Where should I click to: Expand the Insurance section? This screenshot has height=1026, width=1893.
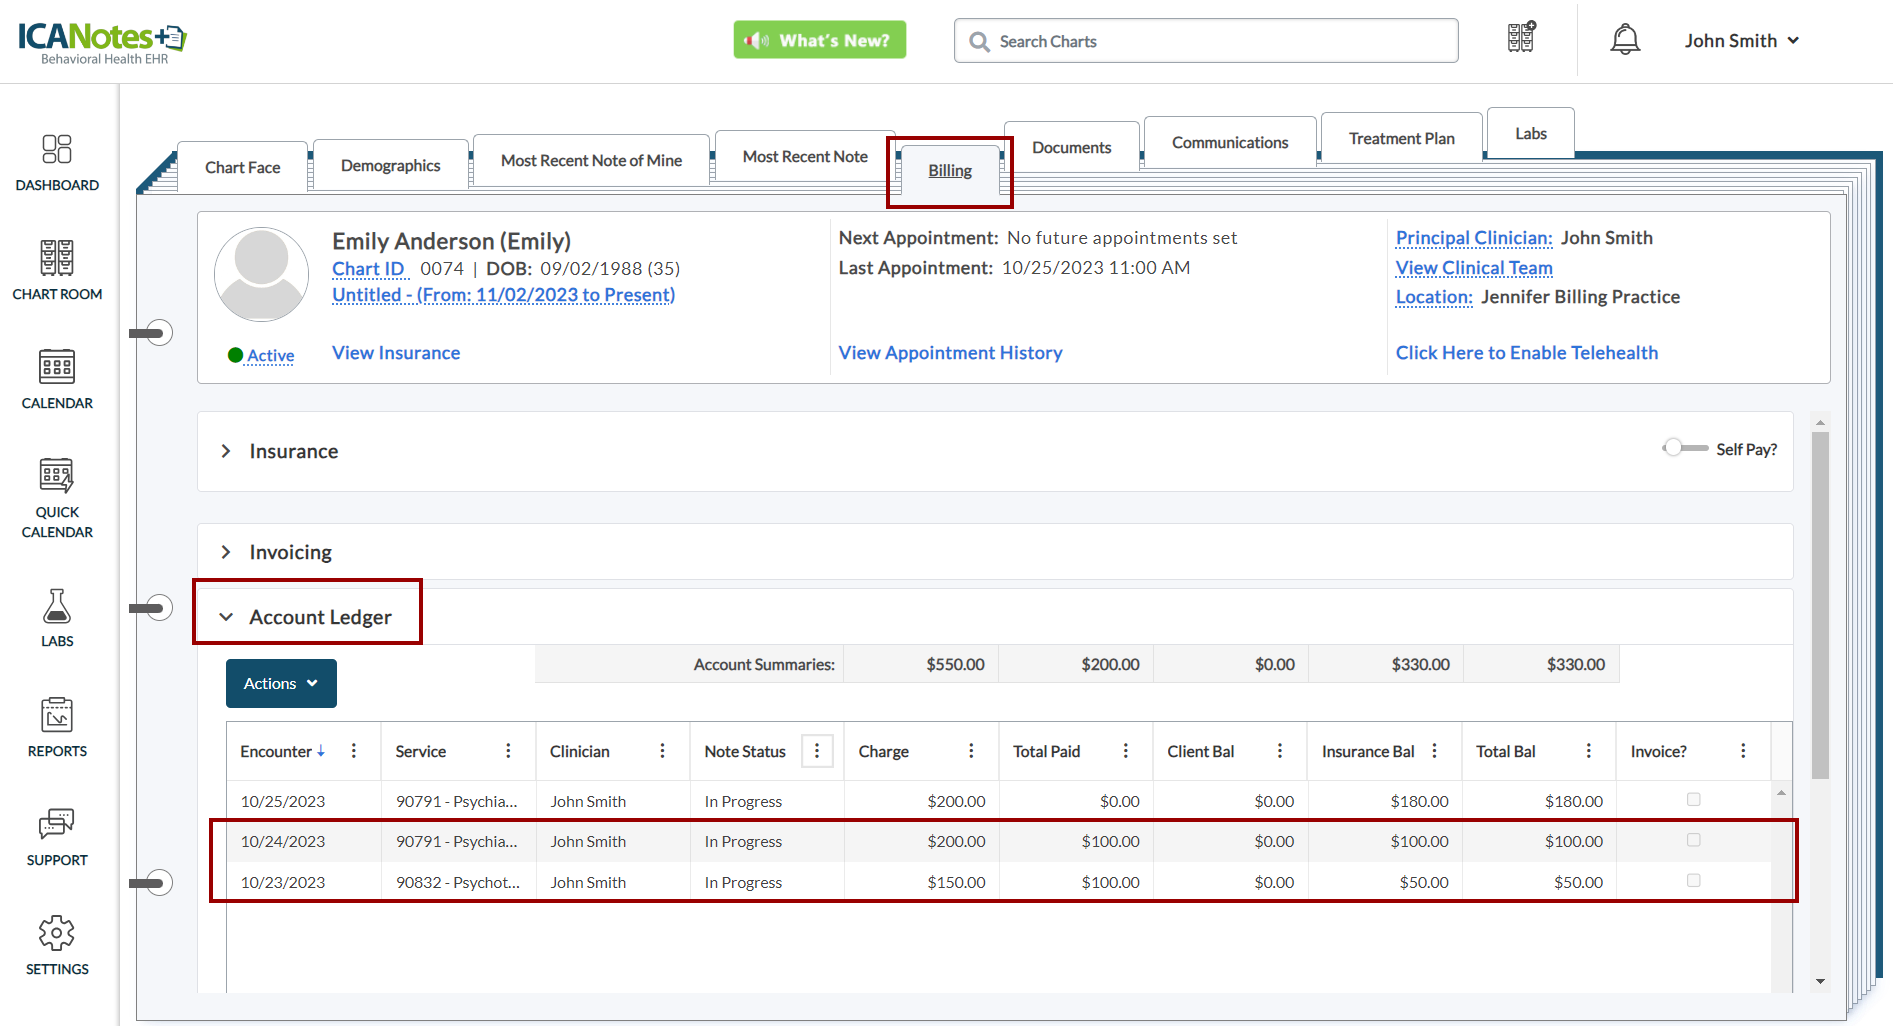(227, 451)
